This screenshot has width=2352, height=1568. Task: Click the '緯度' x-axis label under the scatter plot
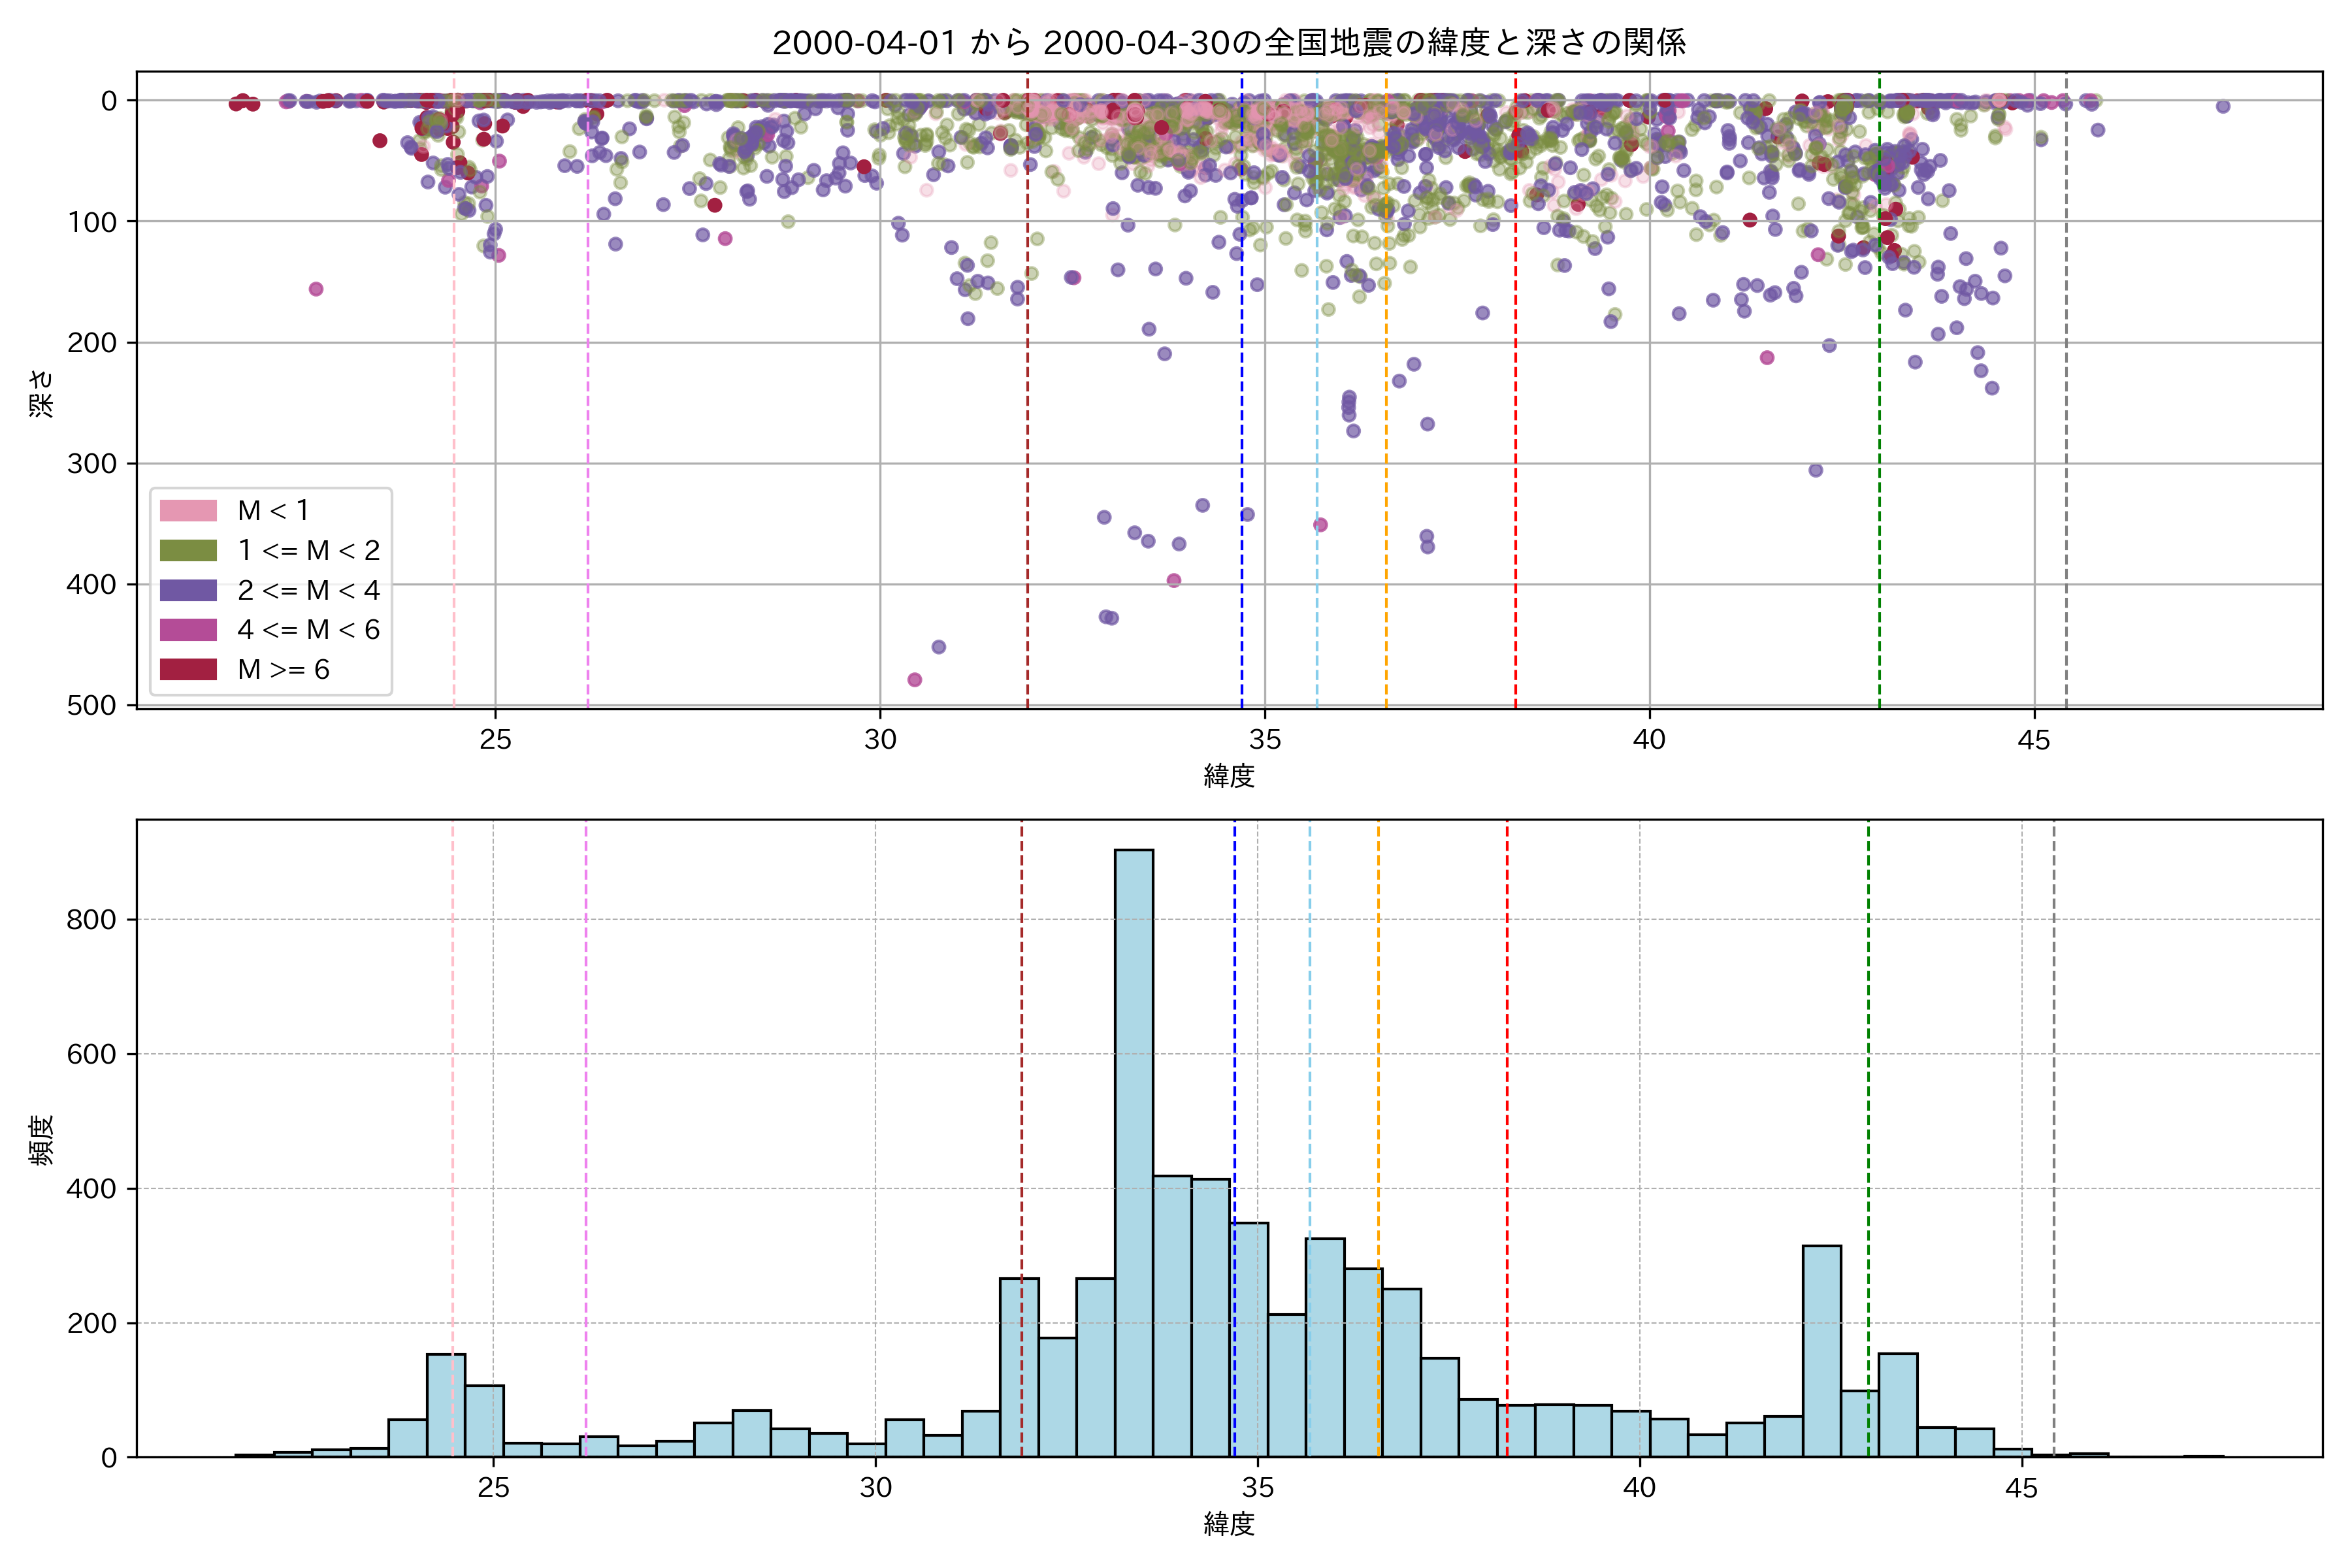(x=1229, y=776)
